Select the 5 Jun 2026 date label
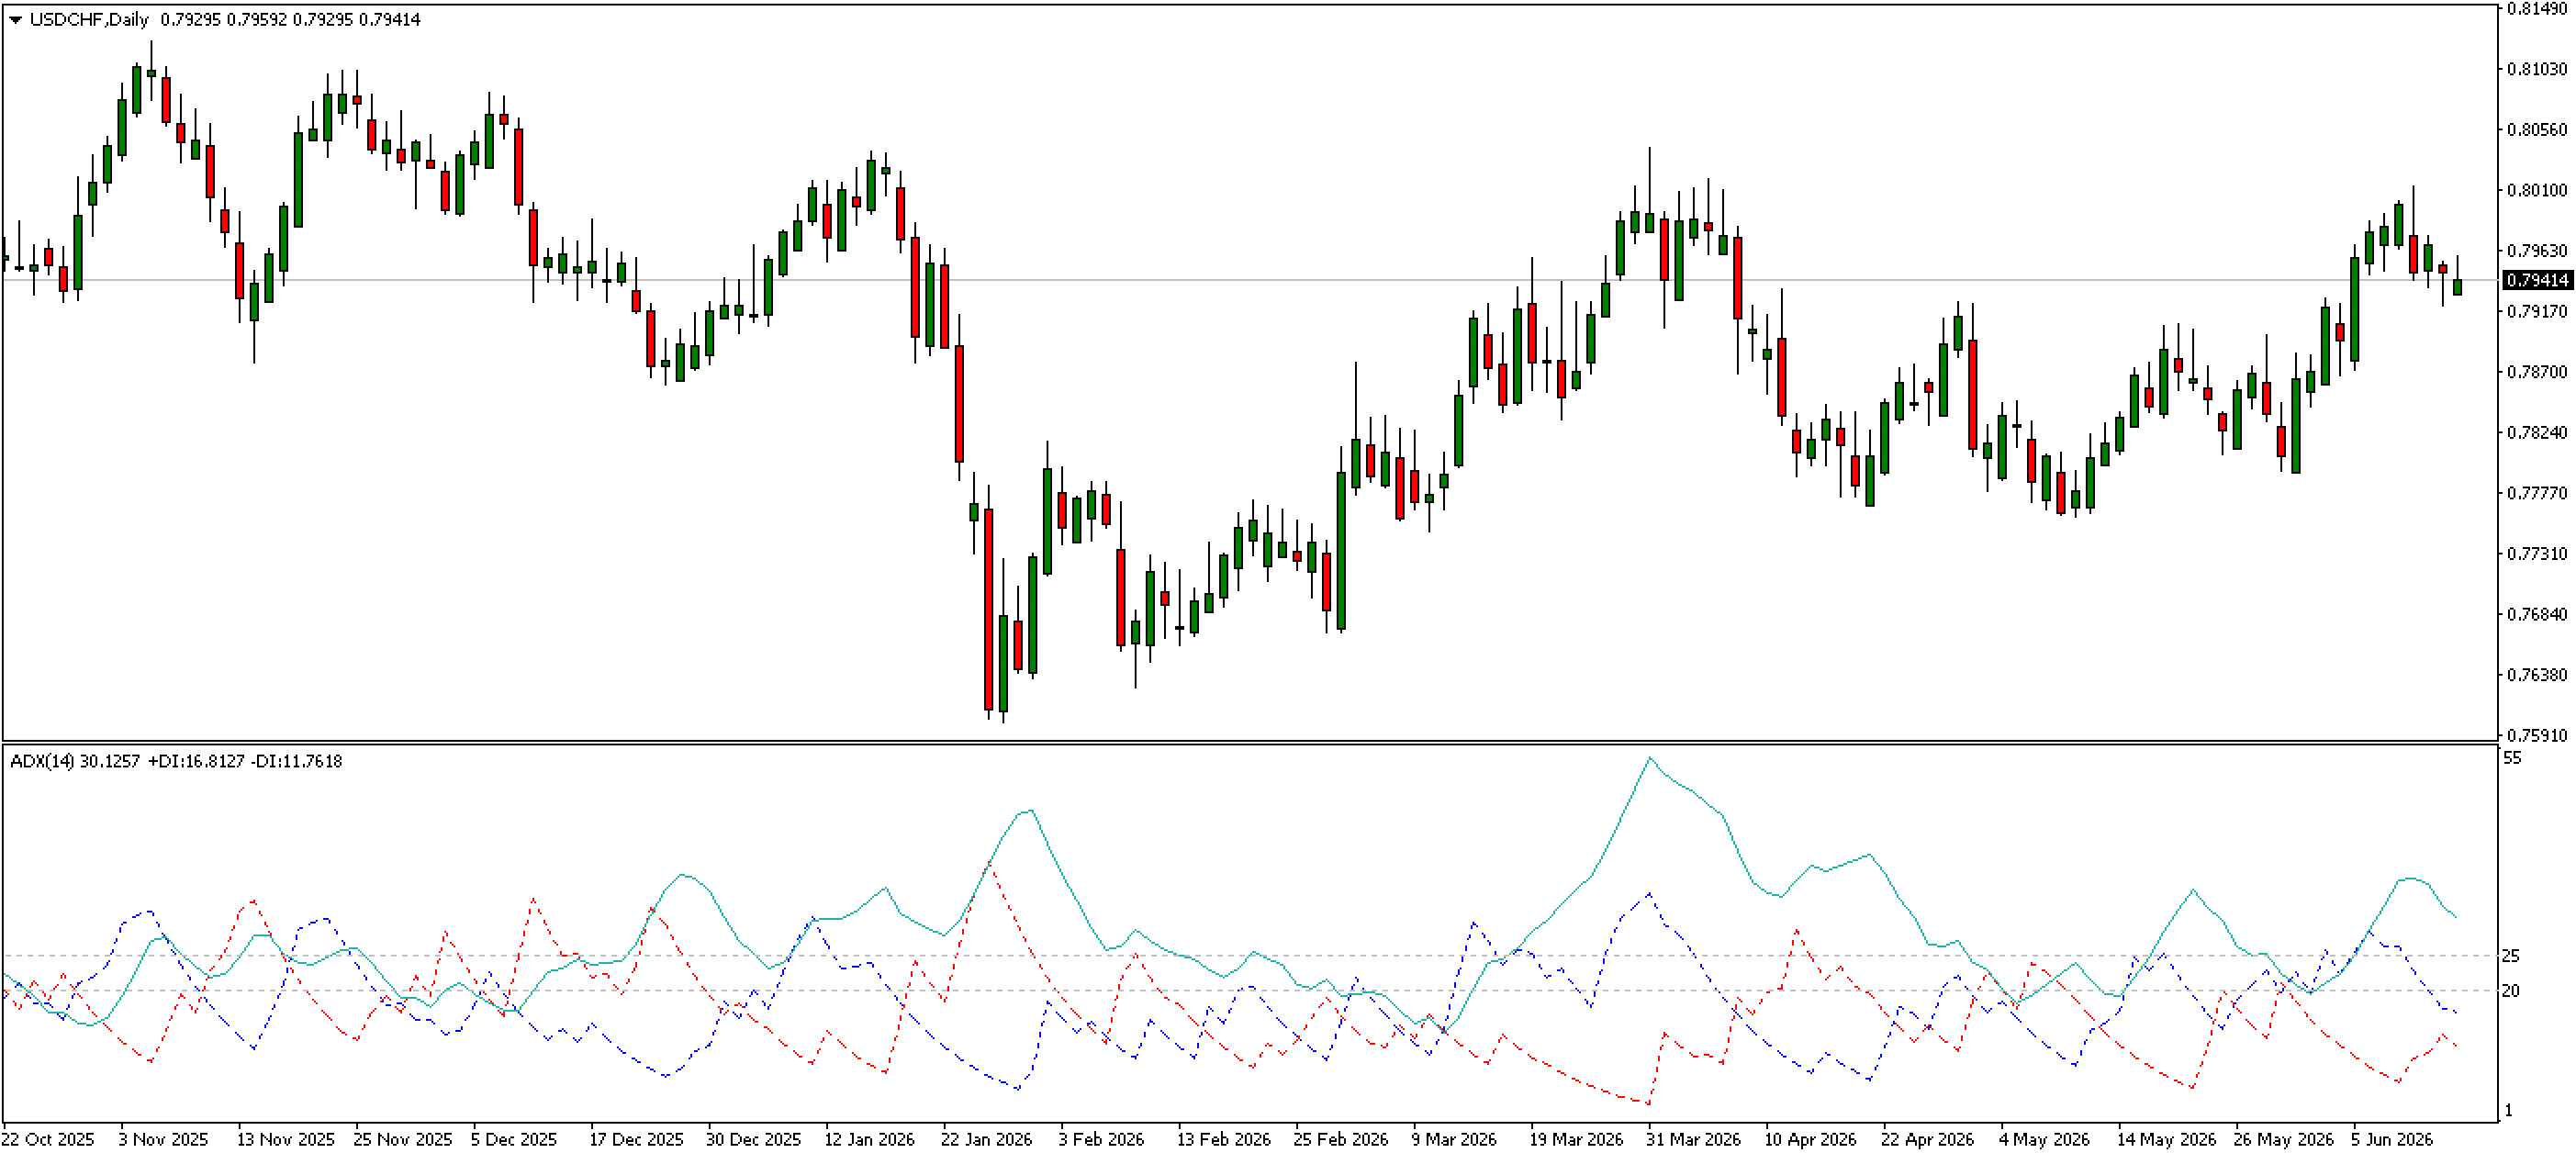Screen dimensions: 2576x1153 point(2392,1140)
